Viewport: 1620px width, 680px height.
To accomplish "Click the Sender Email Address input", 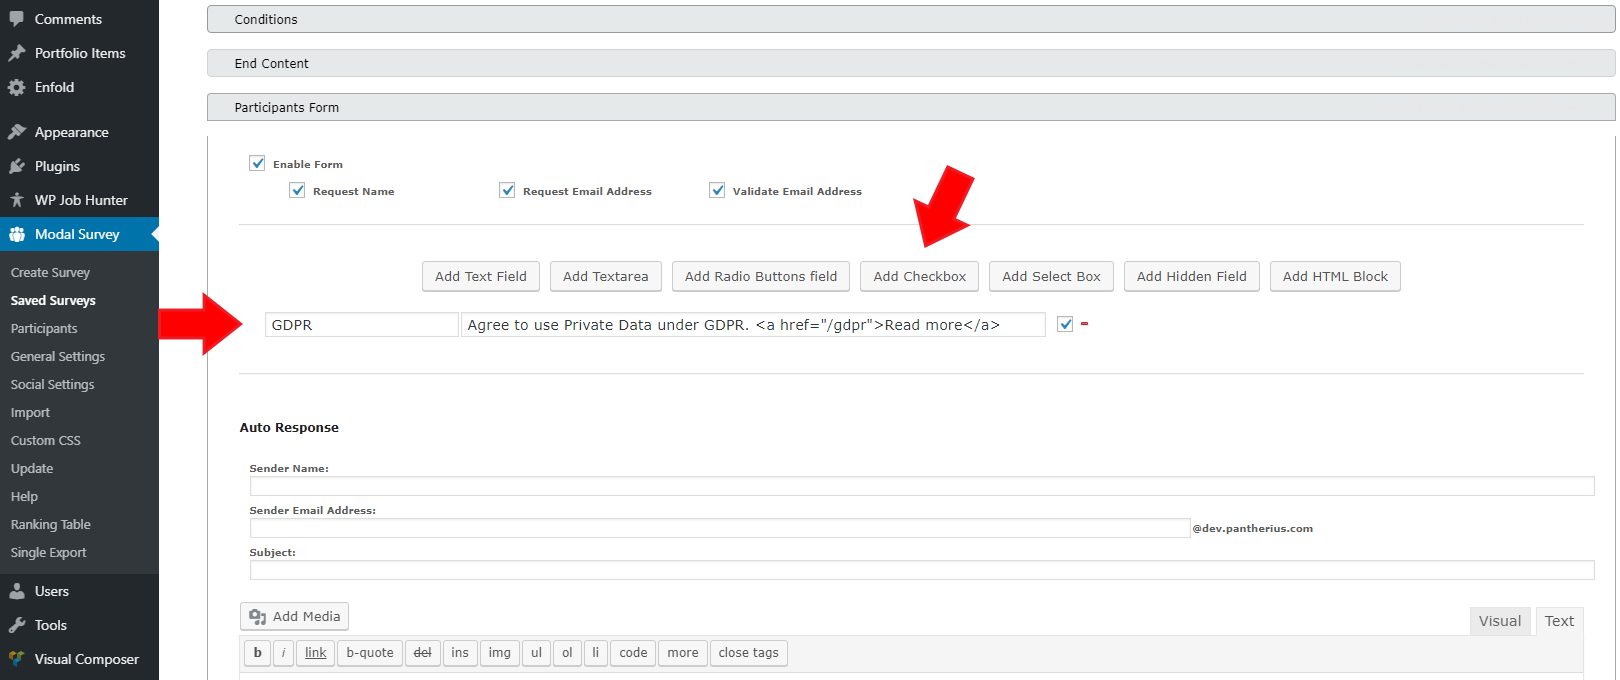I will 720,528.
